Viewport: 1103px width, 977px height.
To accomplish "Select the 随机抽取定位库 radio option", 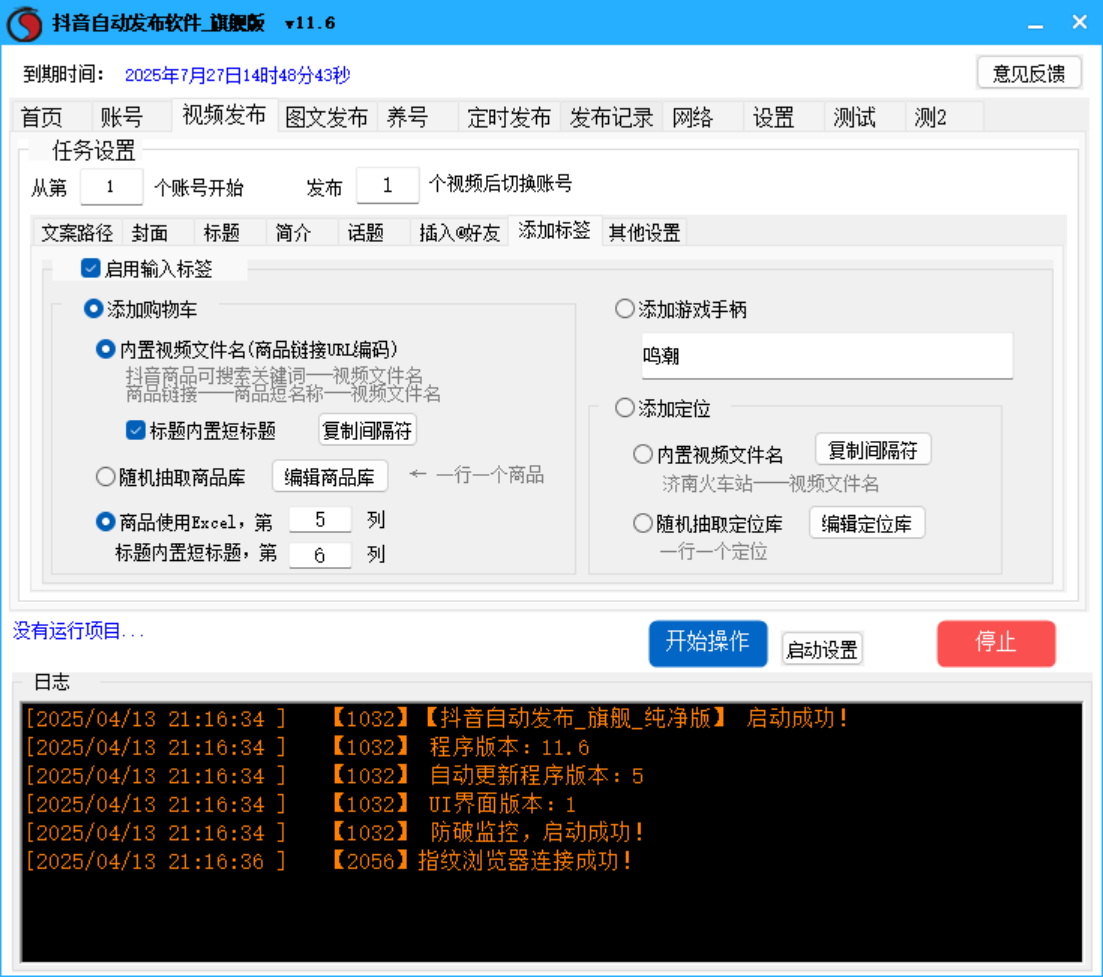I will [x=643, y=523].
